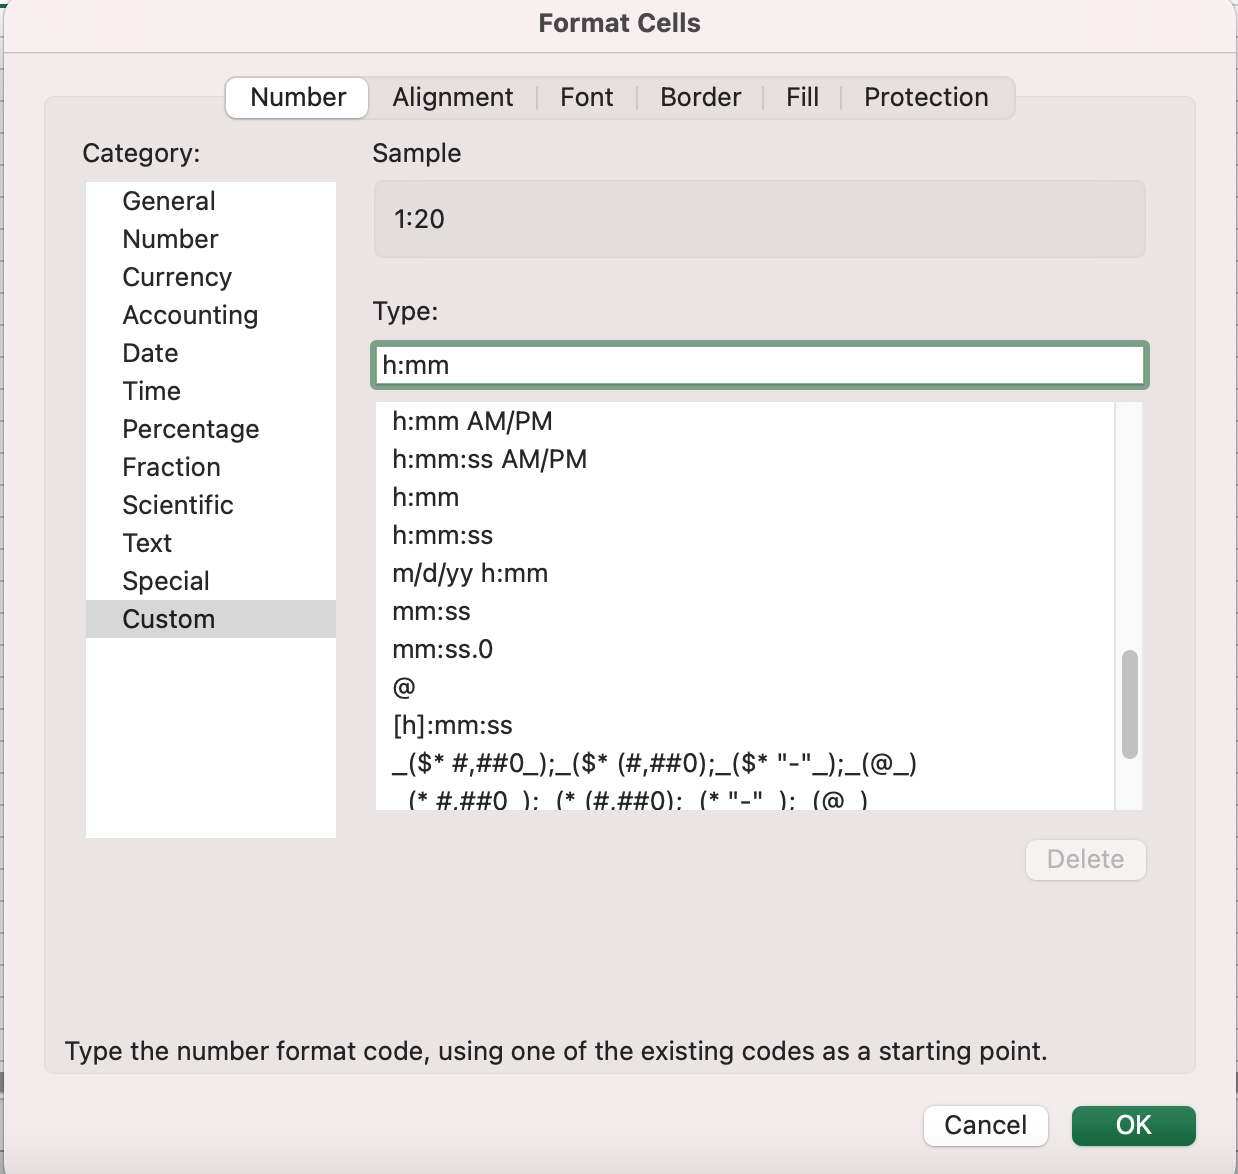Select the Special category
Viewport: 1238px width, 1174px height.
tap(211, 581)
